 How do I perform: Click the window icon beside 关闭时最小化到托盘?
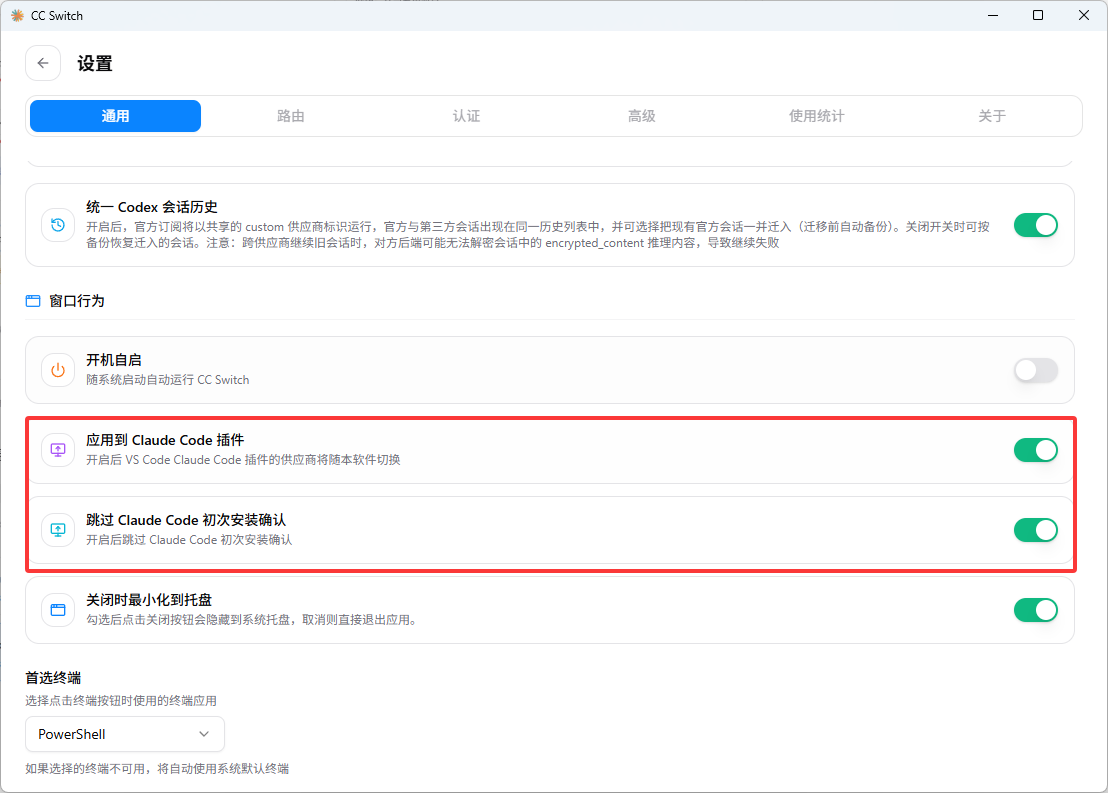coord(58,609)
